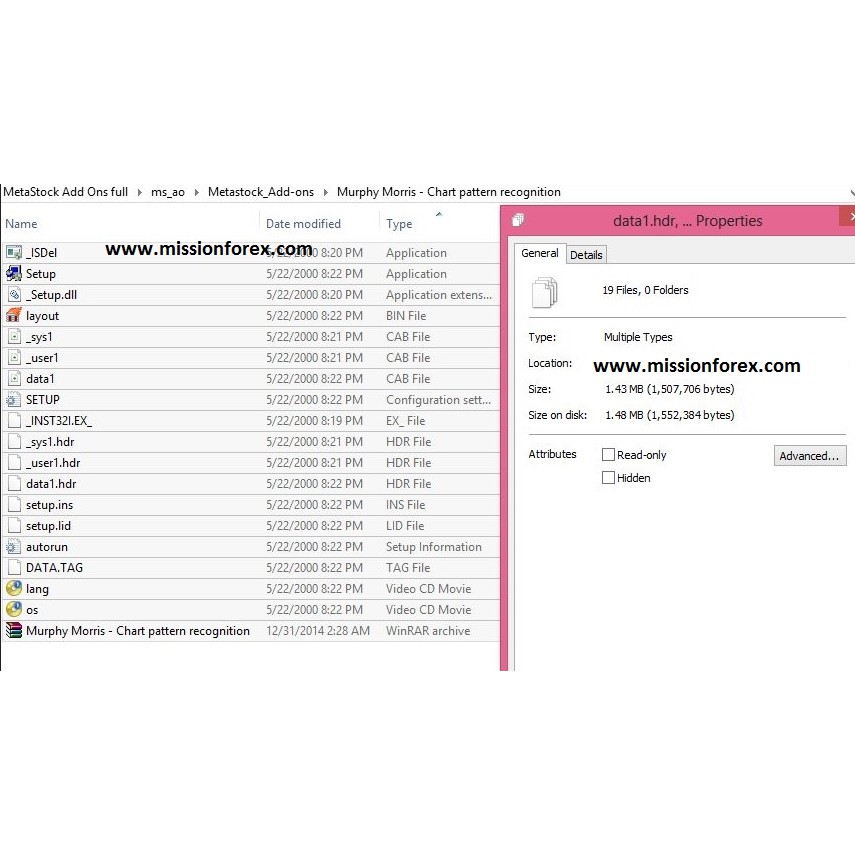The width and height of the screenshot is (855, 855).
Task: Select the layout BIN file icon
Action: (14, 316)
